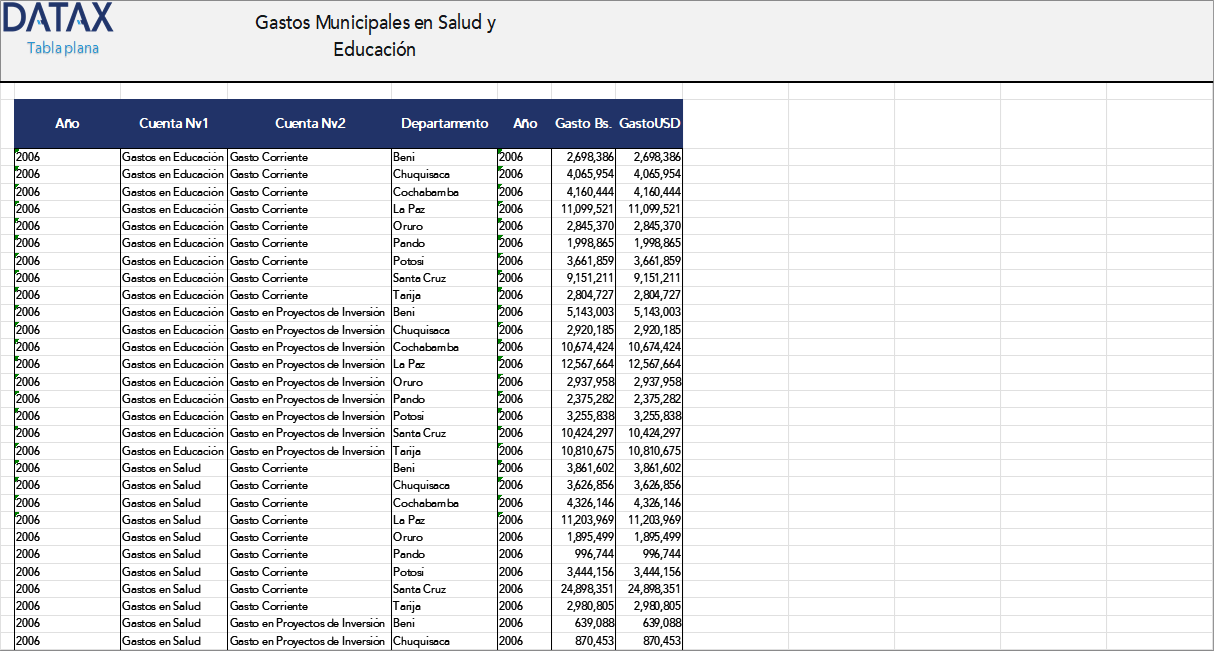Screen dimensions: 1214x651
Task: Select the report title 'Gastos Municipales en Salud y Educación'
Action: (375, 35)
